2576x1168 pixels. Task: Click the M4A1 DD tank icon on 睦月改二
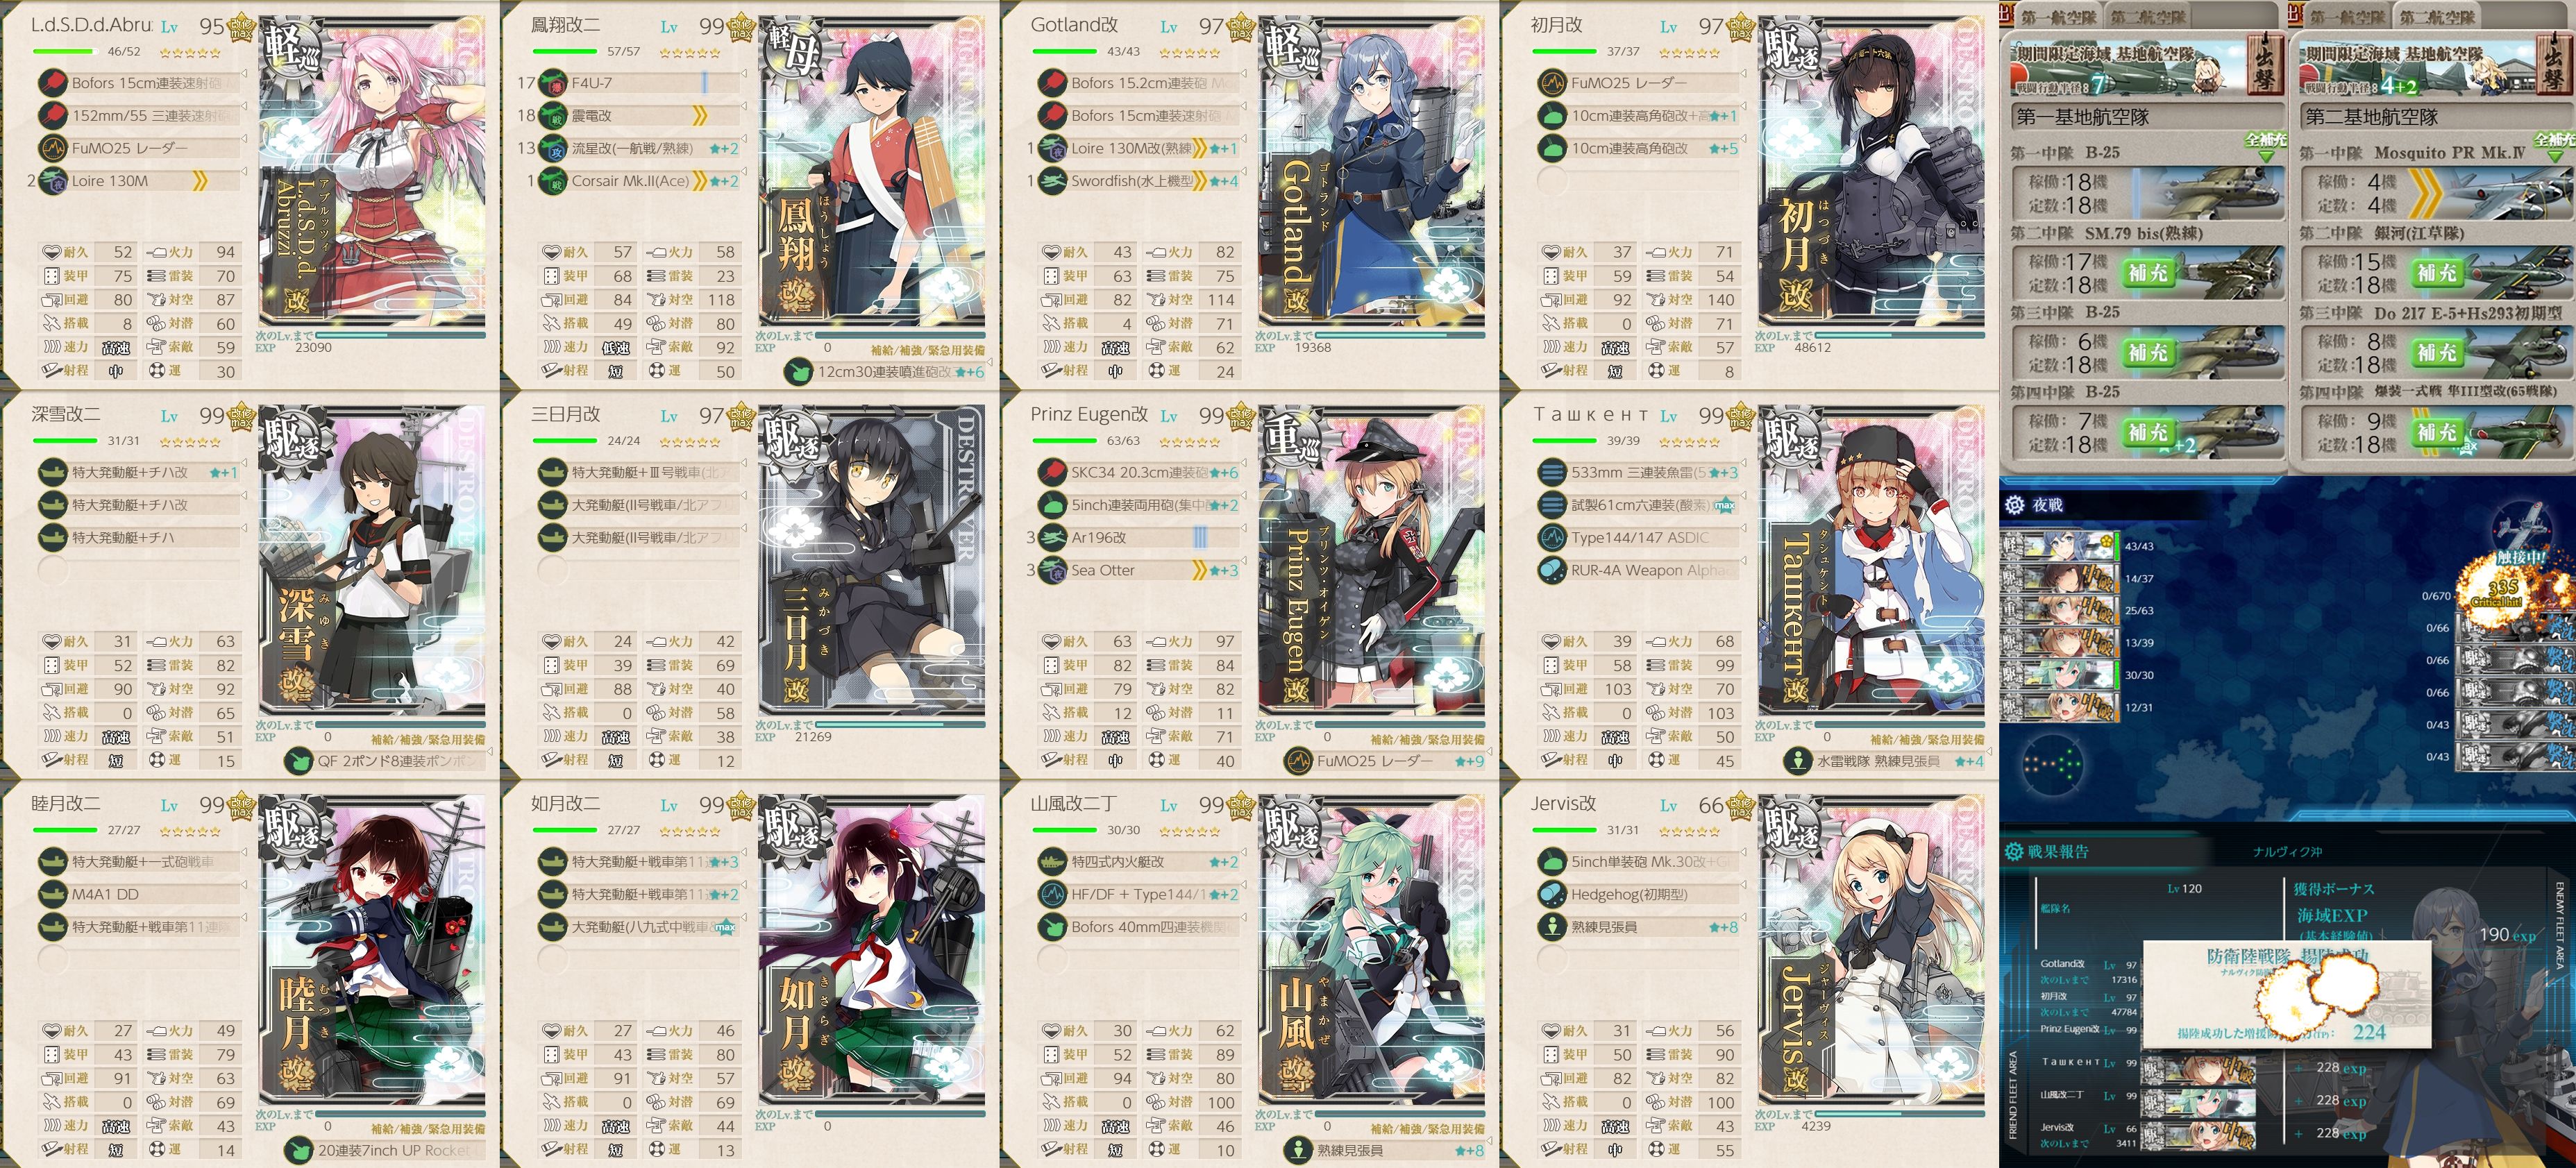[52, 894]
